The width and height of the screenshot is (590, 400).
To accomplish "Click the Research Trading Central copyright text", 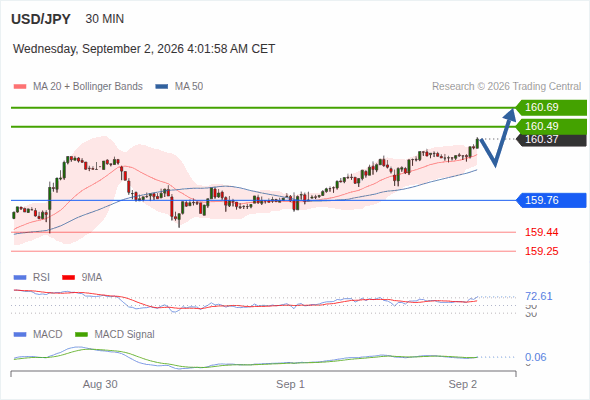I will pyautogui.click(x=506, y=87).
